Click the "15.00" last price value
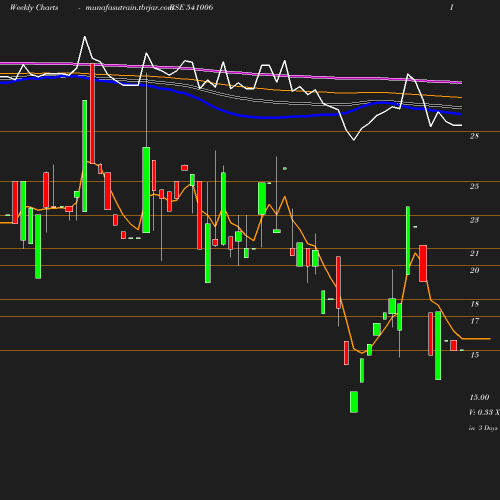The image size is (500, 500). point(479,397)
